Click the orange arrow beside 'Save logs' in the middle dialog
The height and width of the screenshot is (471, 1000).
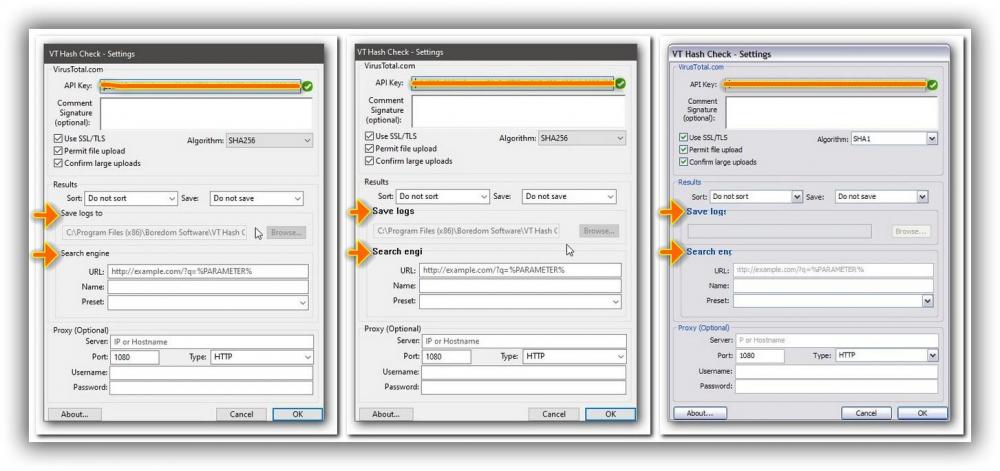pos(357,212)
